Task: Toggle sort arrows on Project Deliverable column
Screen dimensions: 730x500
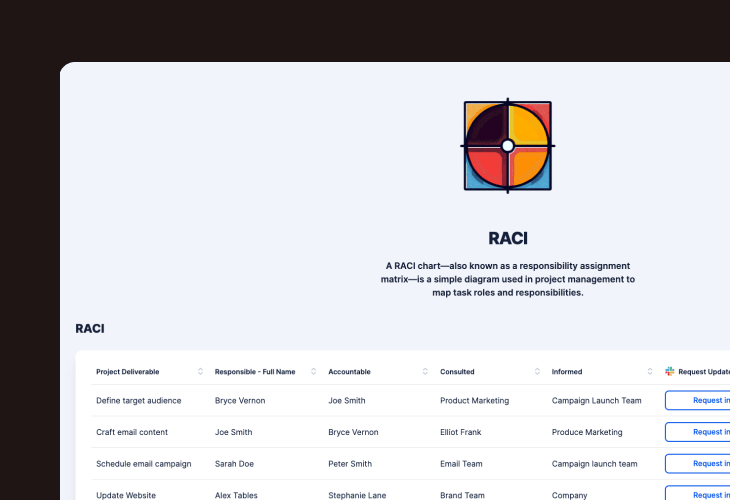Action: point(200,371)
